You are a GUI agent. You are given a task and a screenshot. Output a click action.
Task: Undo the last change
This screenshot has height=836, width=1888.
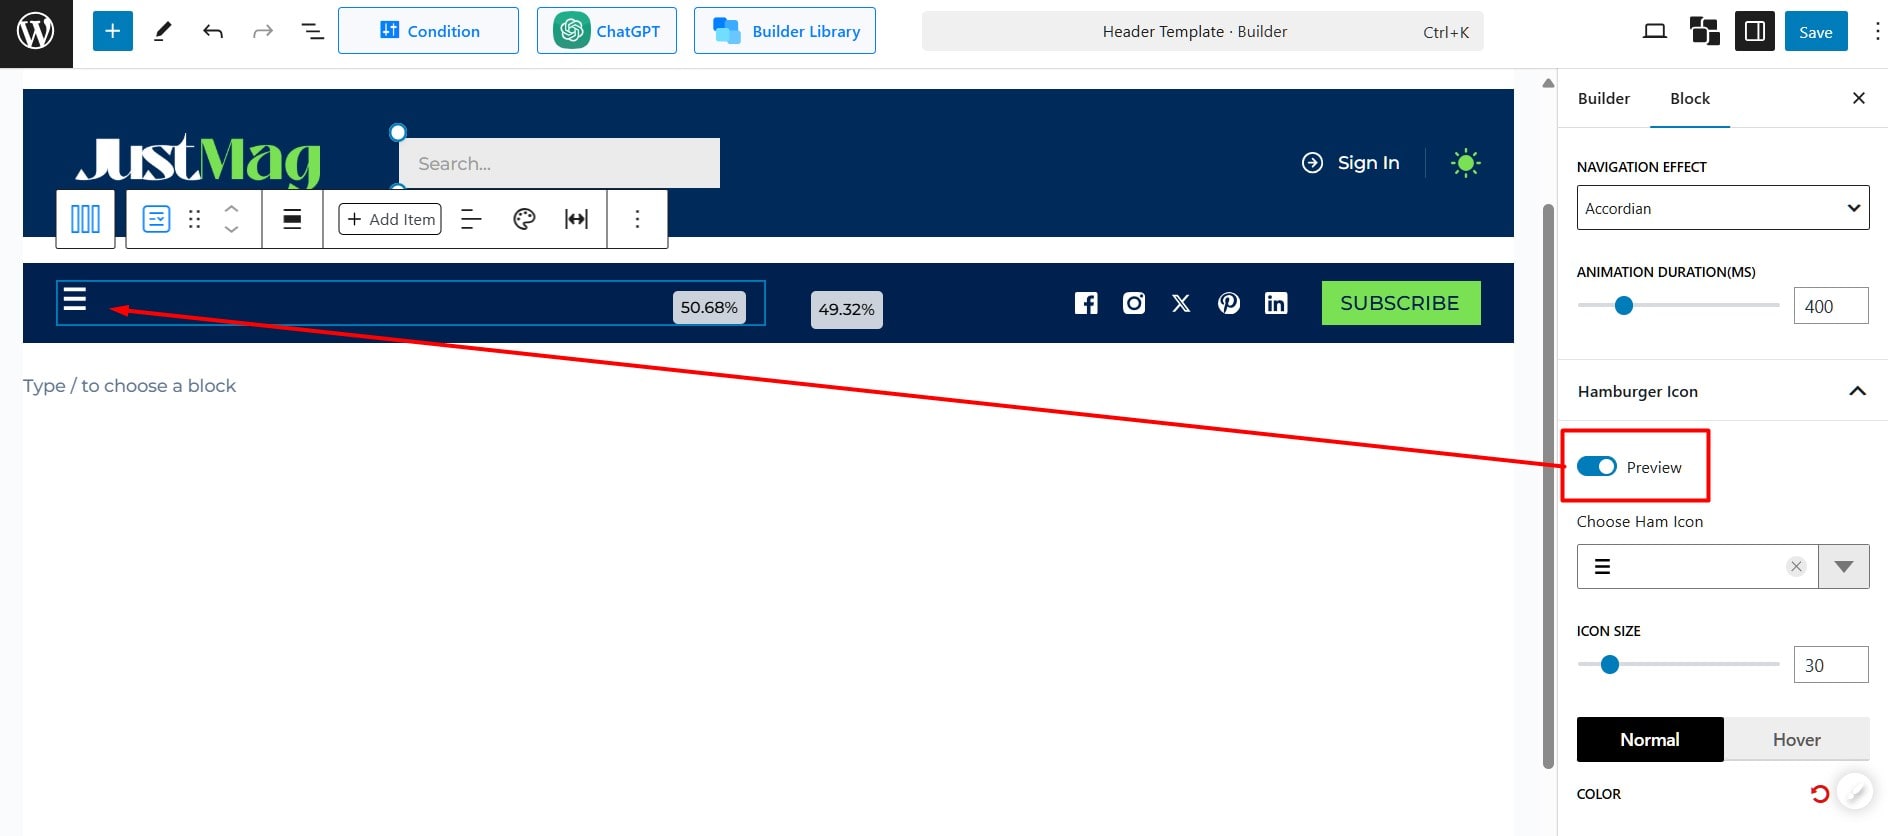point(213,31)
